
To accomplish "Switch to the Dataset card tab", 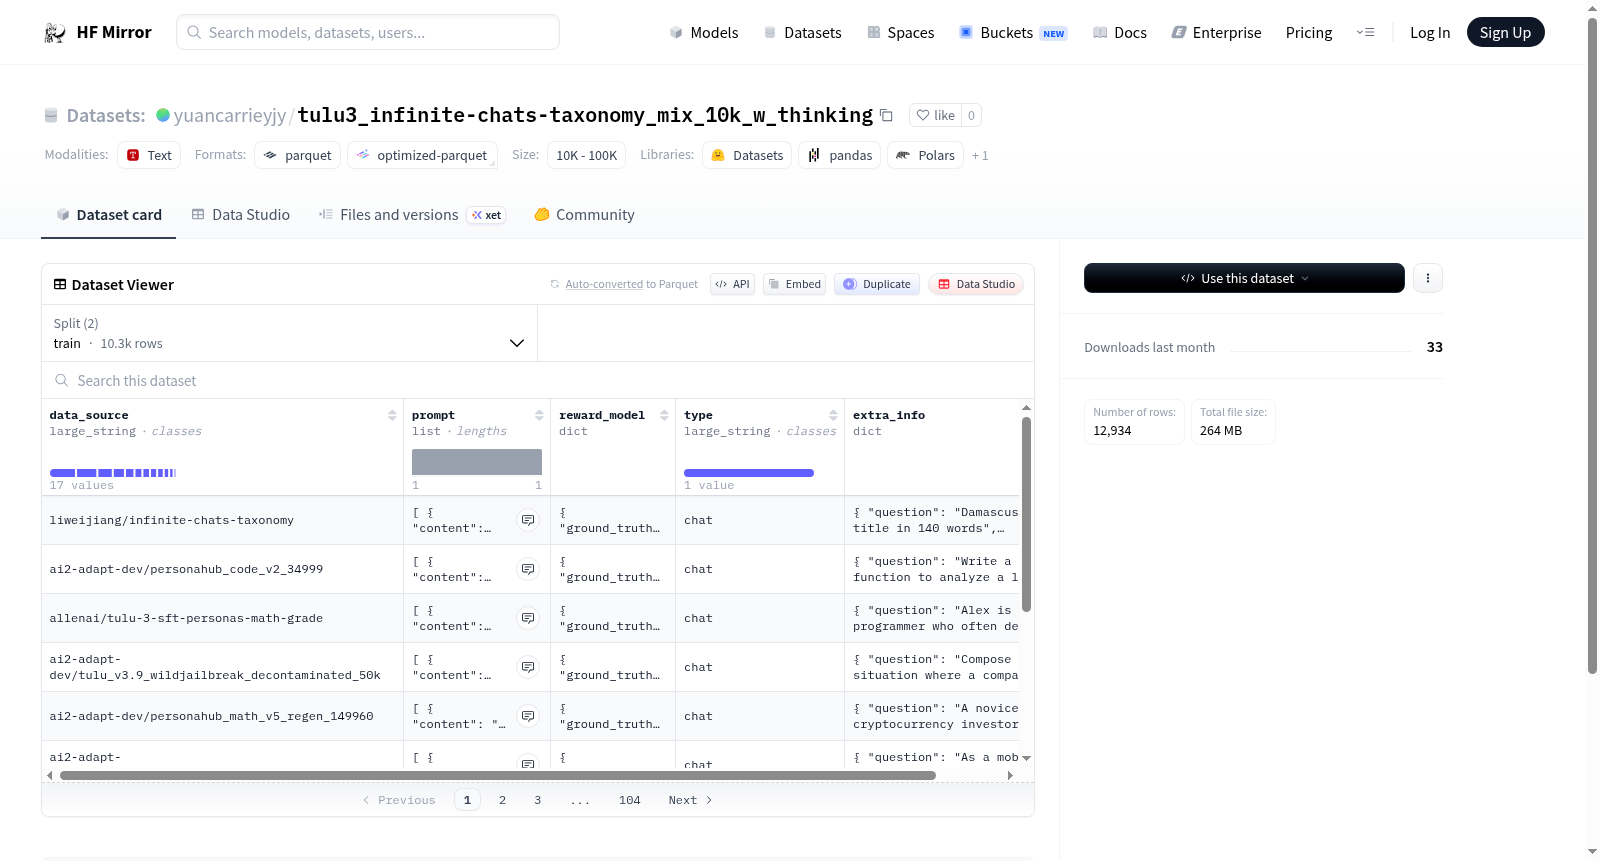I will click(x=109, y=214).
